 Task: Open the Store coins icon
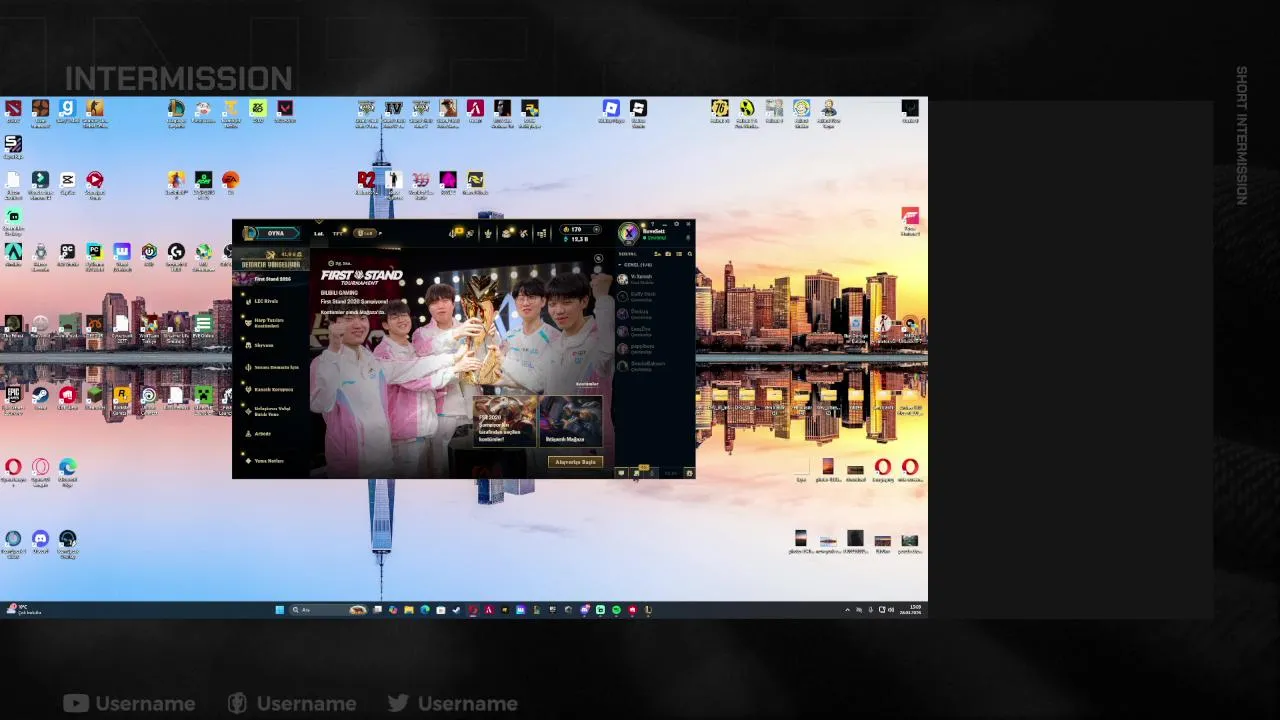pyautogui.click(x=541, y=233)
